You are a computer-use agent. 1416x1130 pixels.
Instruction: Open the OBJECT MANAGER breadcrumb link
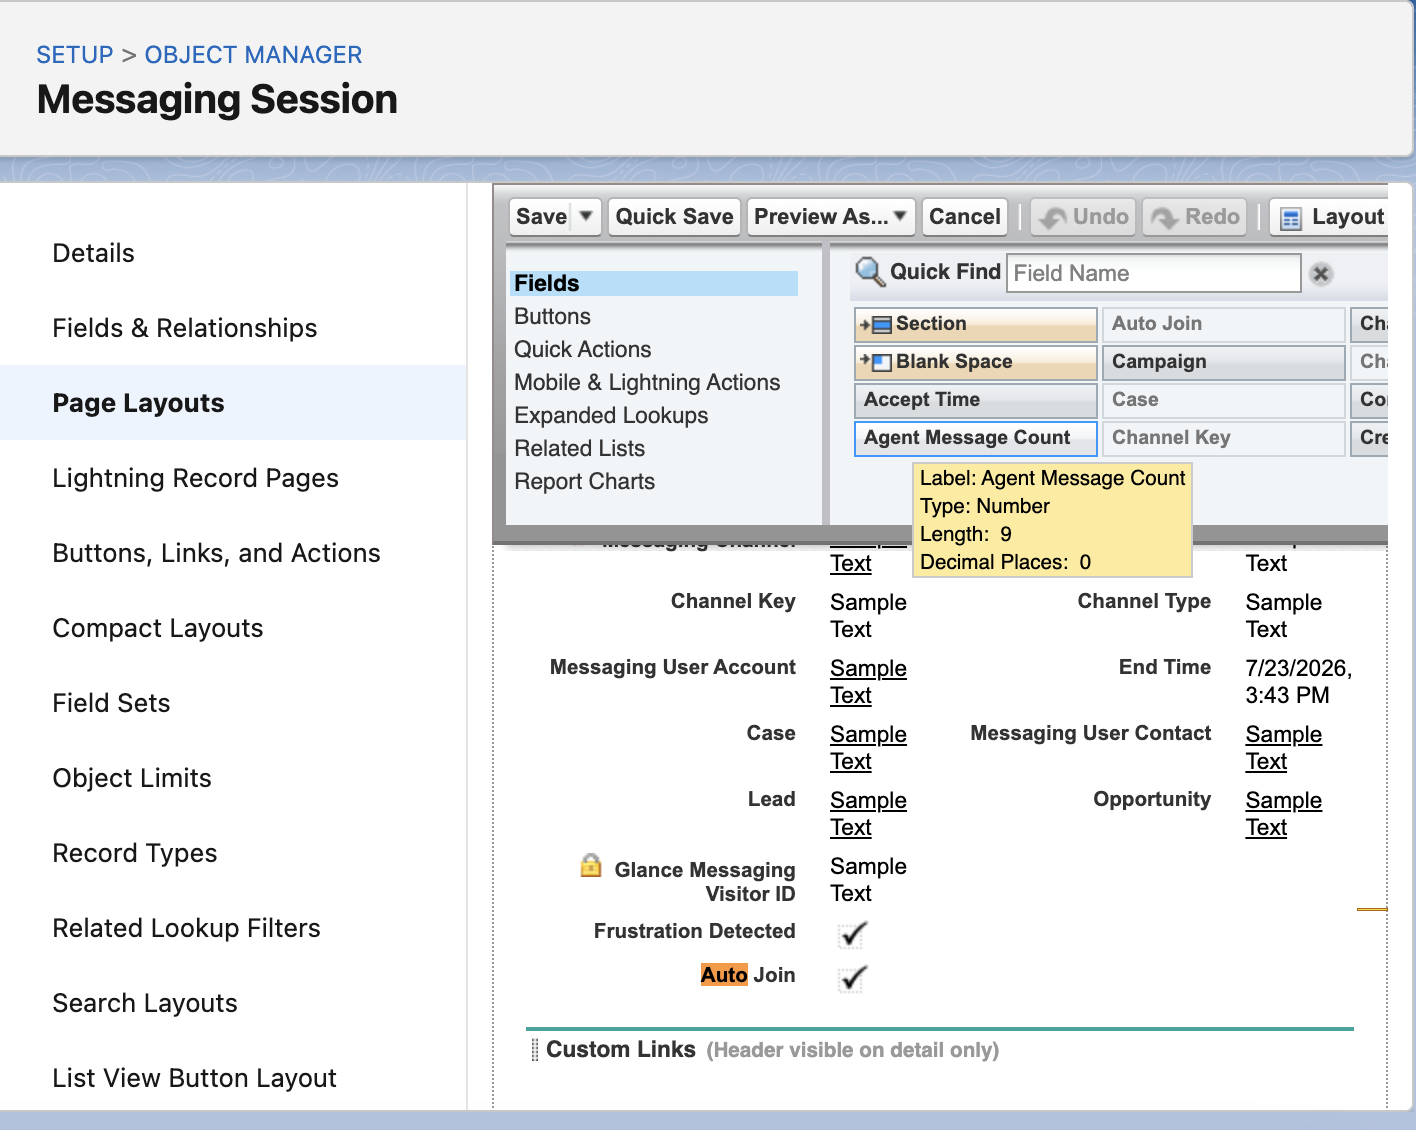coord(253,55)
